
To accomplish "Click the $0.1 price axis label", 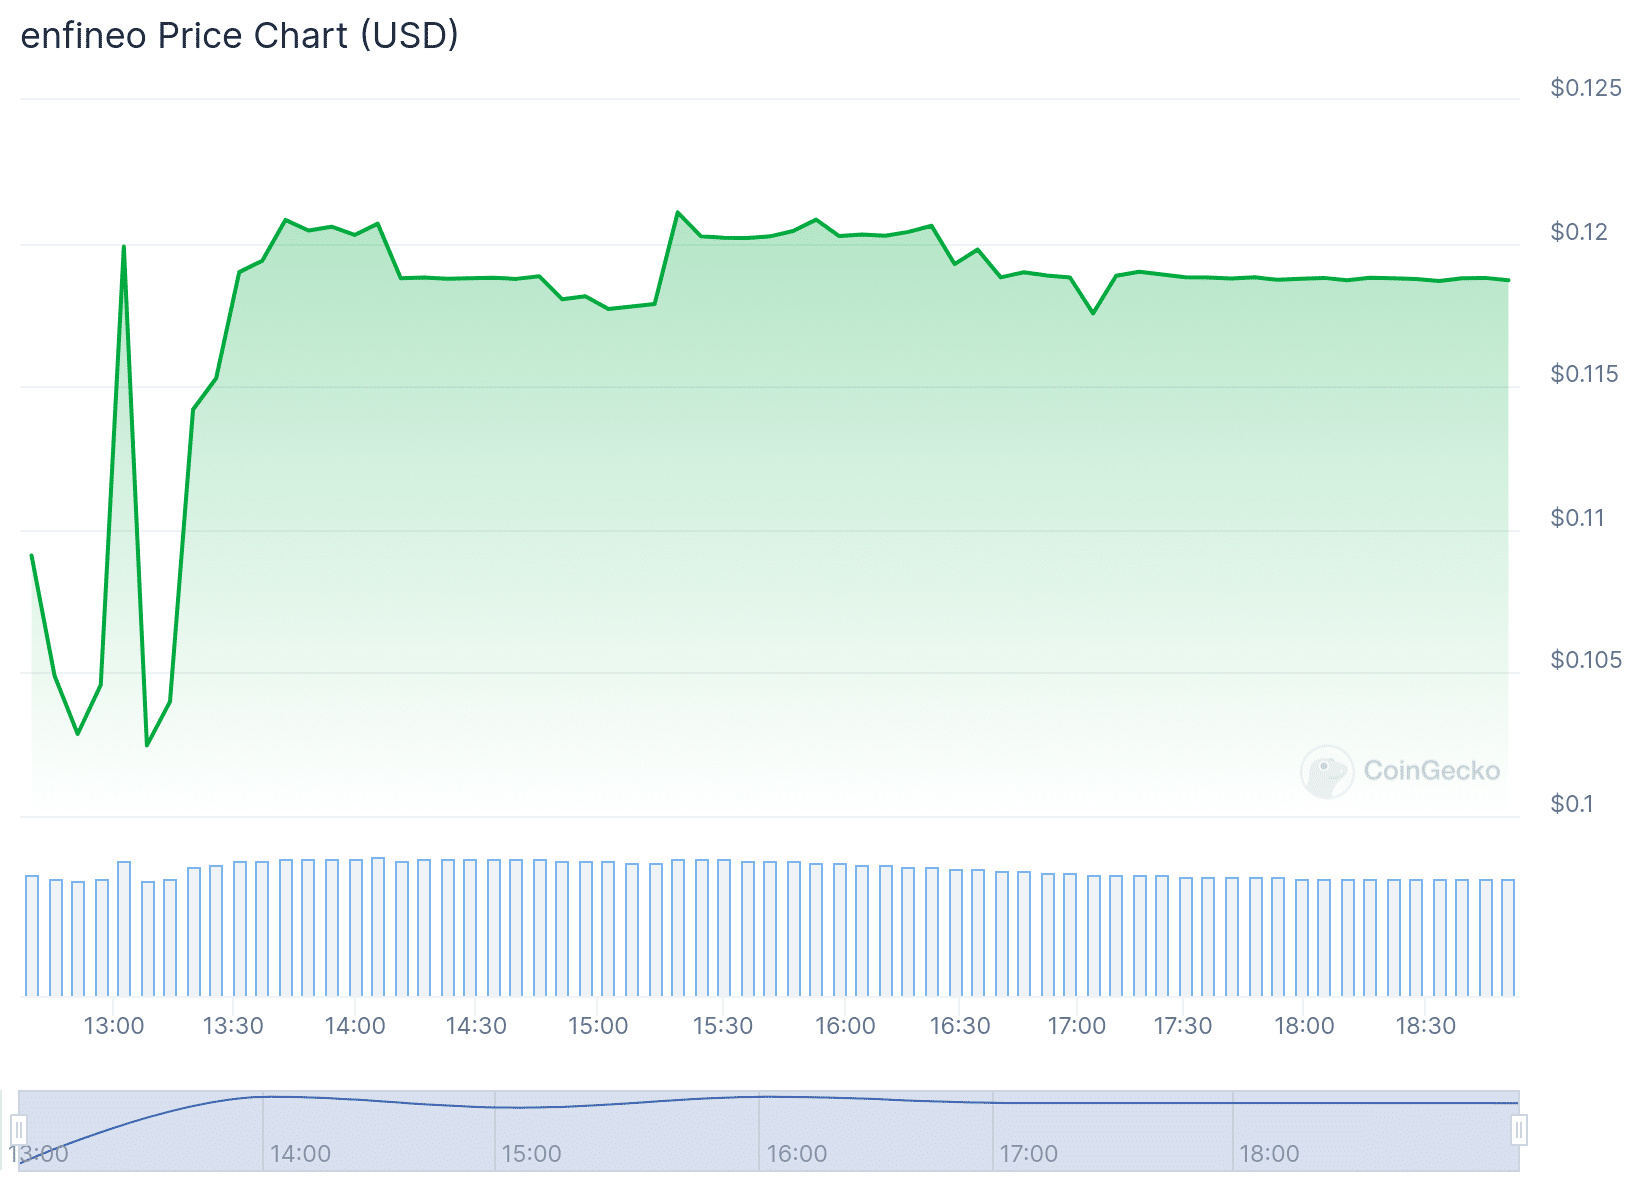I will [x=1571, y=804].
